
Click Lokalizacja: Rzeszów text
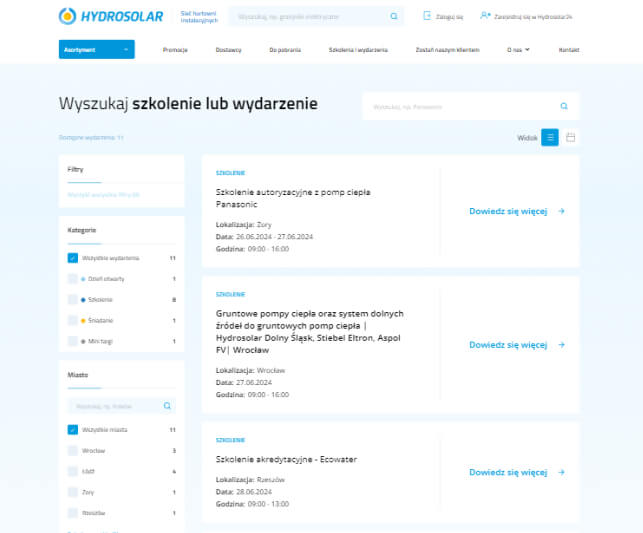(x=250, y=479)
